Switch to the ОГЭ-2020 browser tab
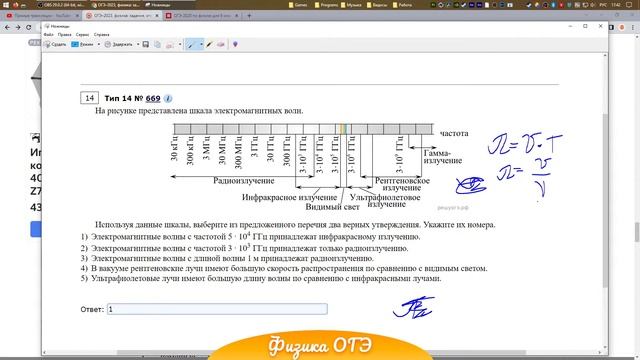Screen dimensions: 640x360 (201, 16)
